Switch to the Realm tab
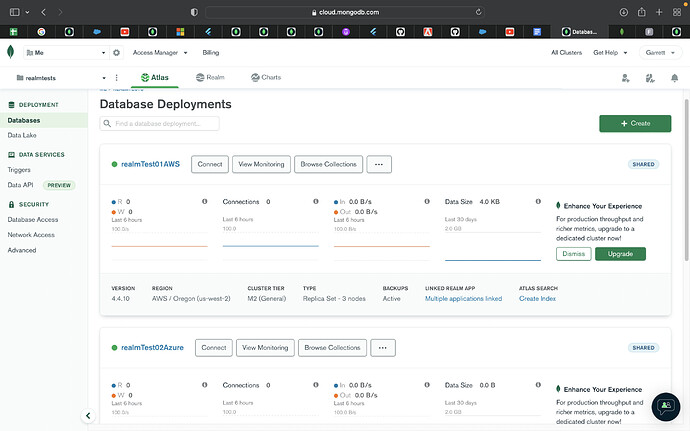690x431 pixels. [210, 77]
